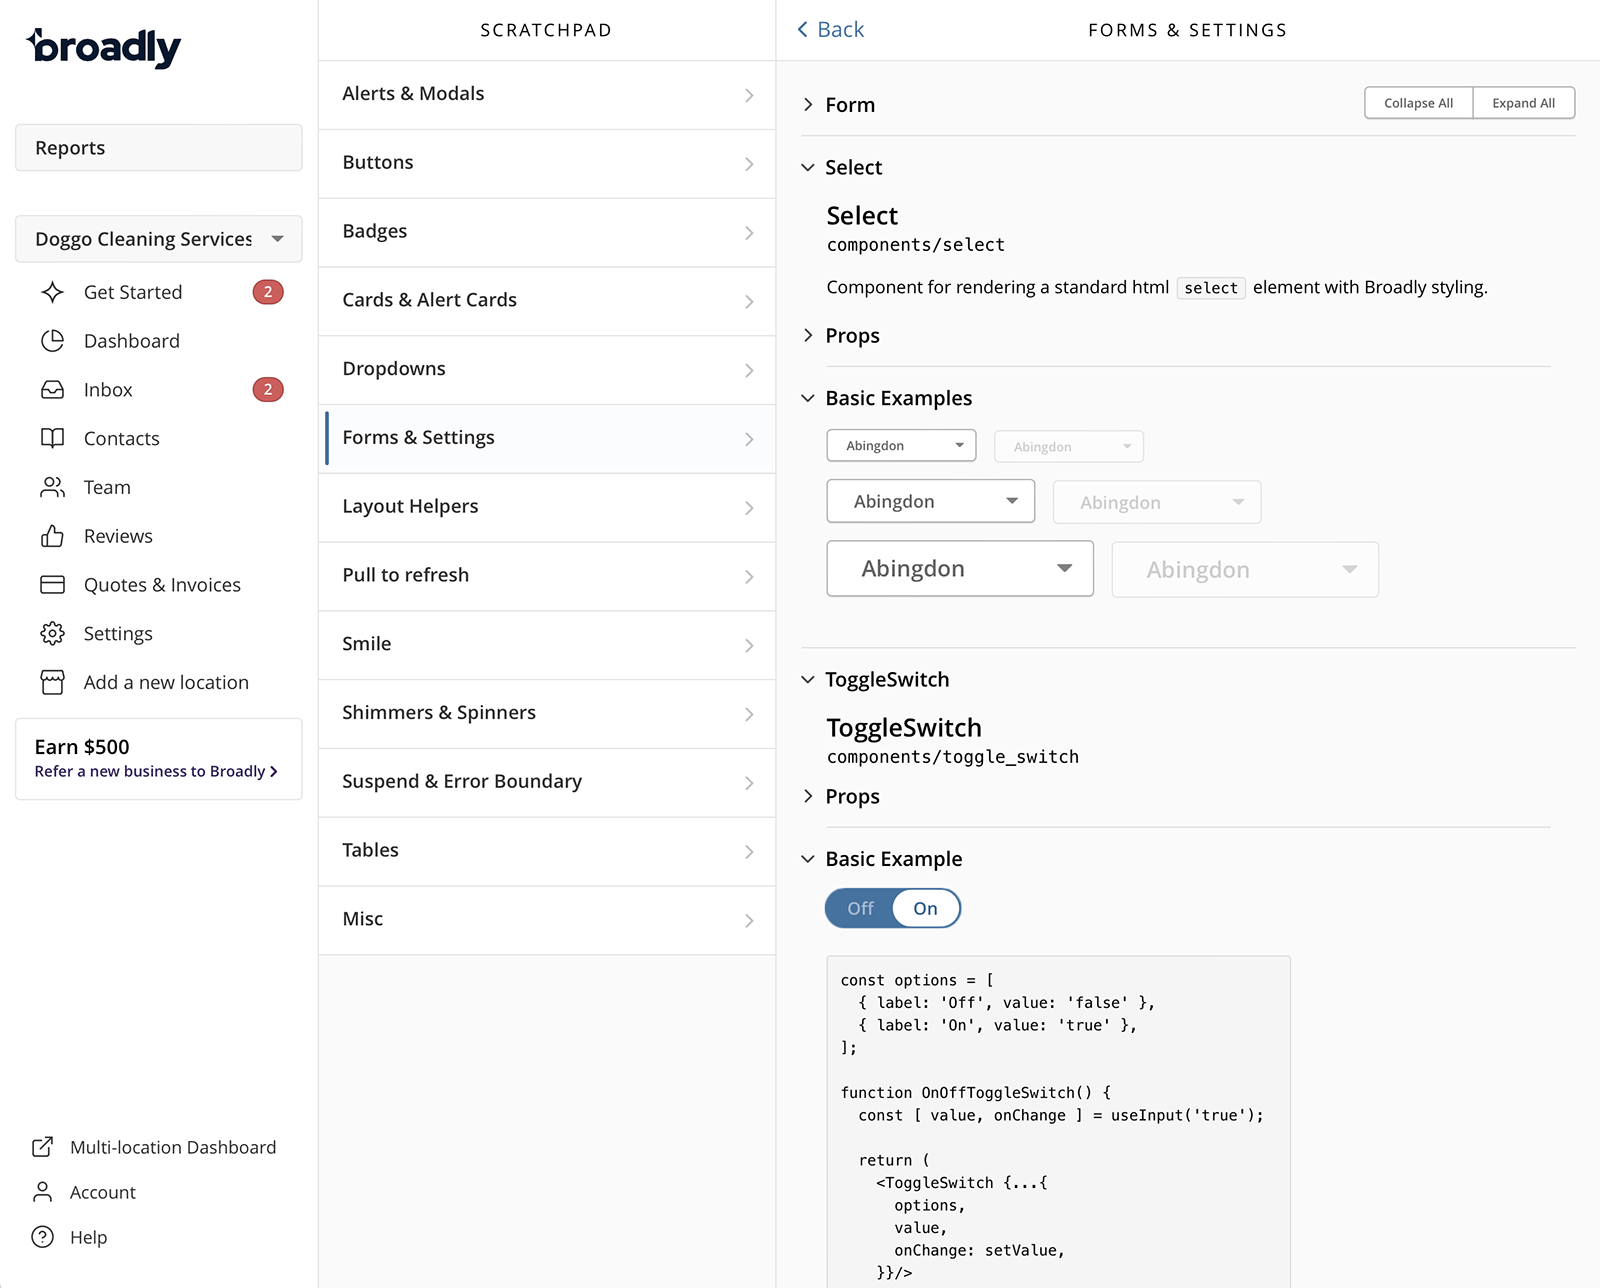Open Get Started sparkle icon

[x=53, y=292]
